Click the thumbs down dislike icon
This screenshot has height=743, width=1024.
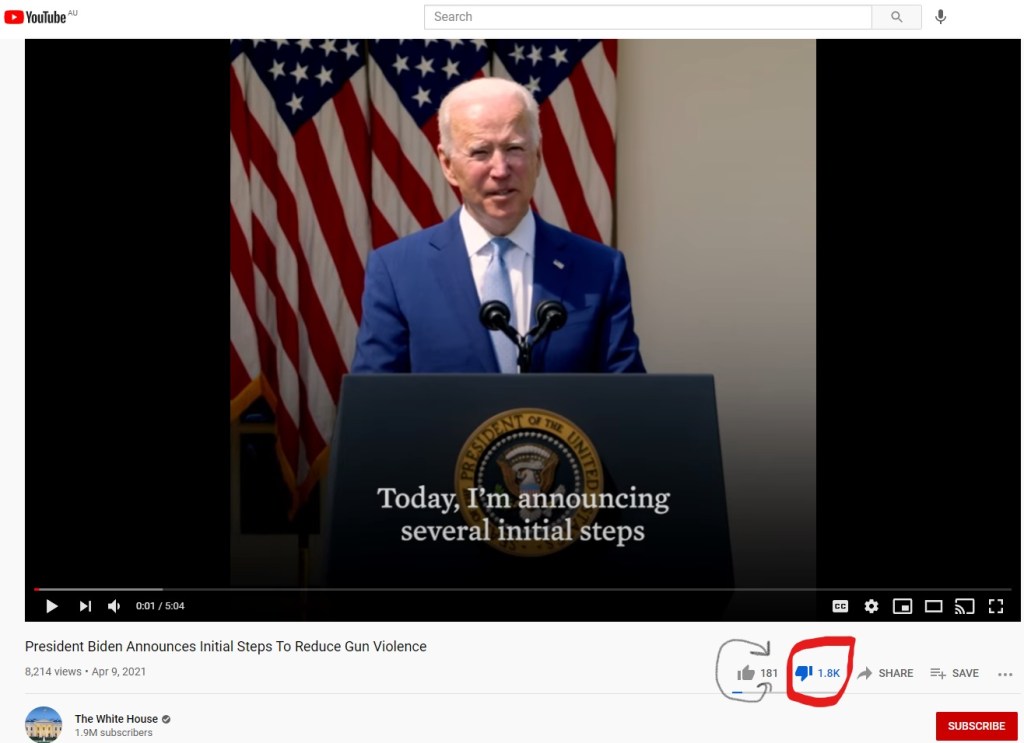(x=803, y=673)
